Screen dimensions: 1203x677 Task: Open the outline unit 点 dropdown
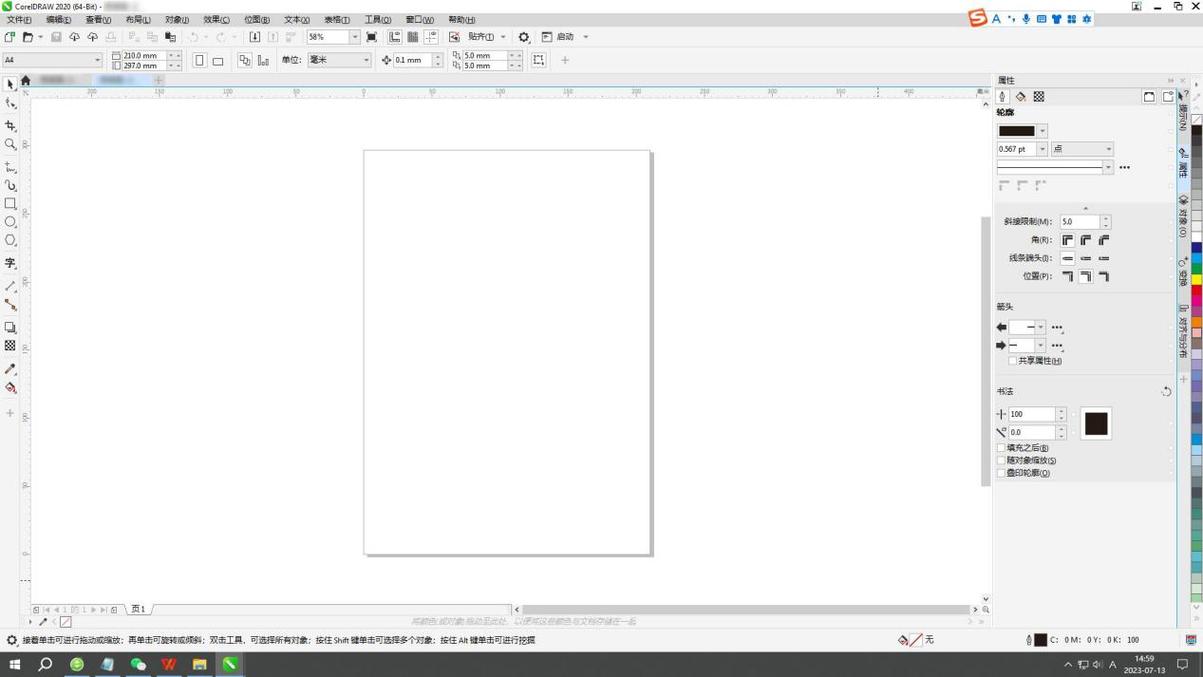pyautogui.click(x=1108, y=149)
